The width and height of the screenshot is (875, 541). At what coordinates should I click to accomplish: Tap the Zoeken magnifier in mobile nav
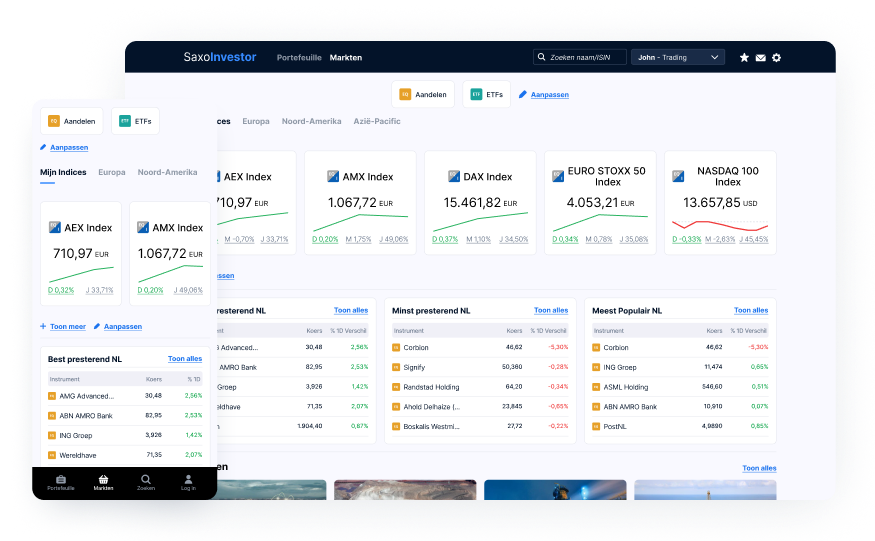pyautogui.click(x=146, y=479)
